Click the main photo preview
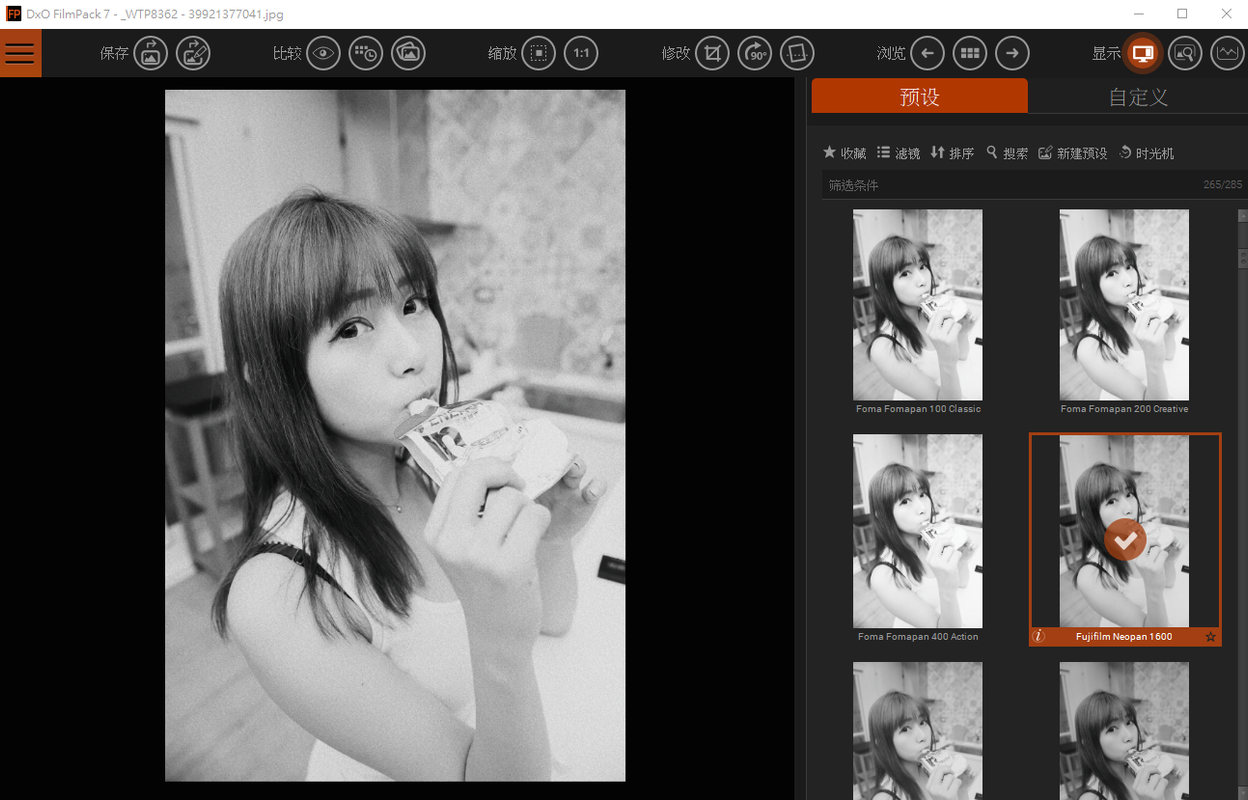 click(x=395, y=435)
